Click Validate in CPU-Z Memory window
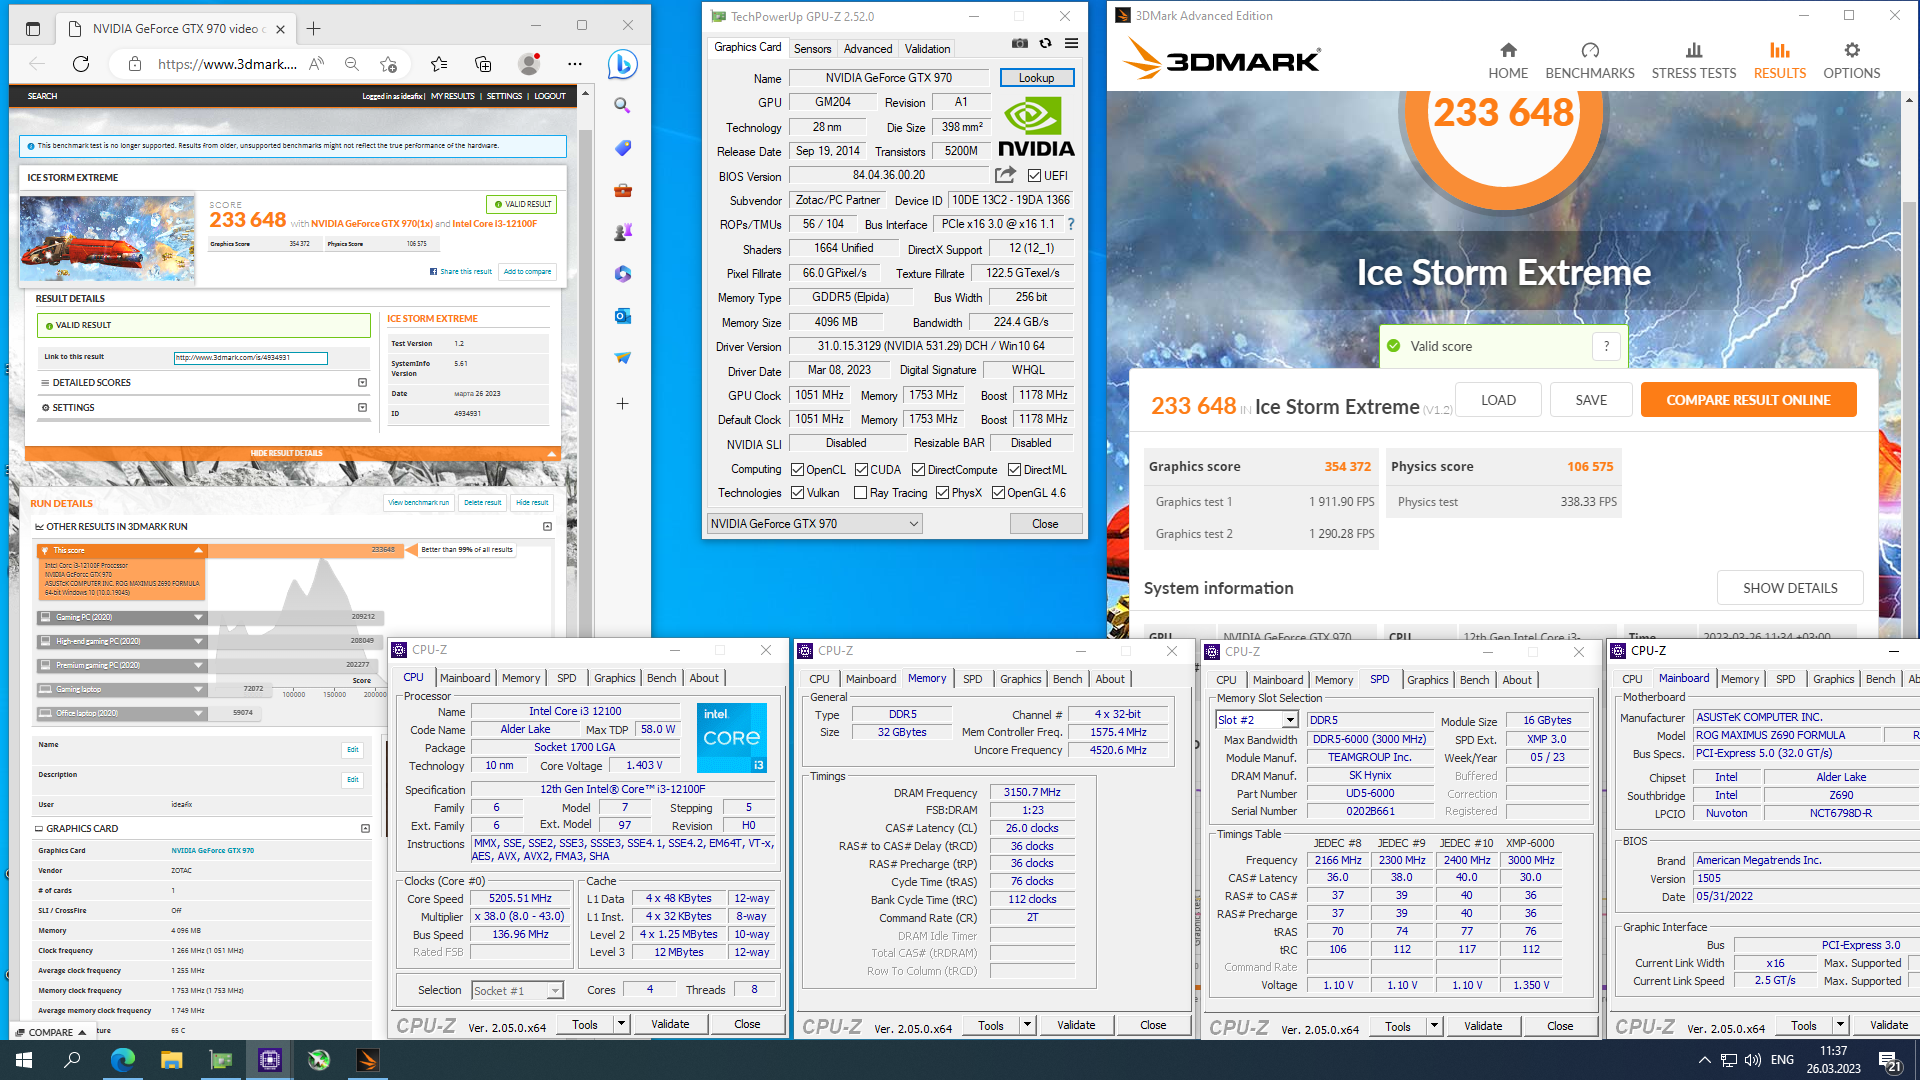1920x1080 pixels. click(x=1076, y=1025)
